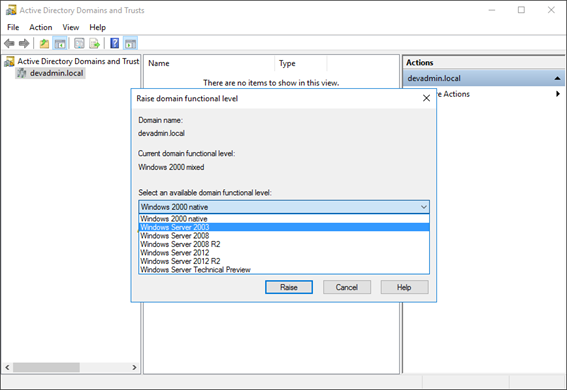Close the Raise domain functional level dialog

point(426,98)
